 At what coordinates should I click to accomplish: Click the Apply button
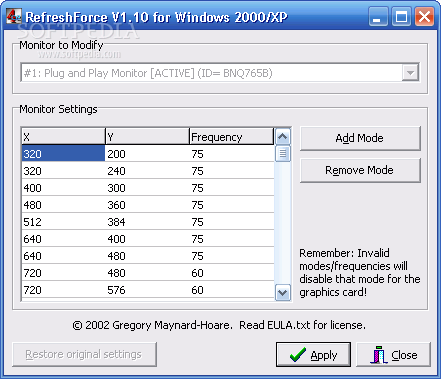tap(313, 354)
